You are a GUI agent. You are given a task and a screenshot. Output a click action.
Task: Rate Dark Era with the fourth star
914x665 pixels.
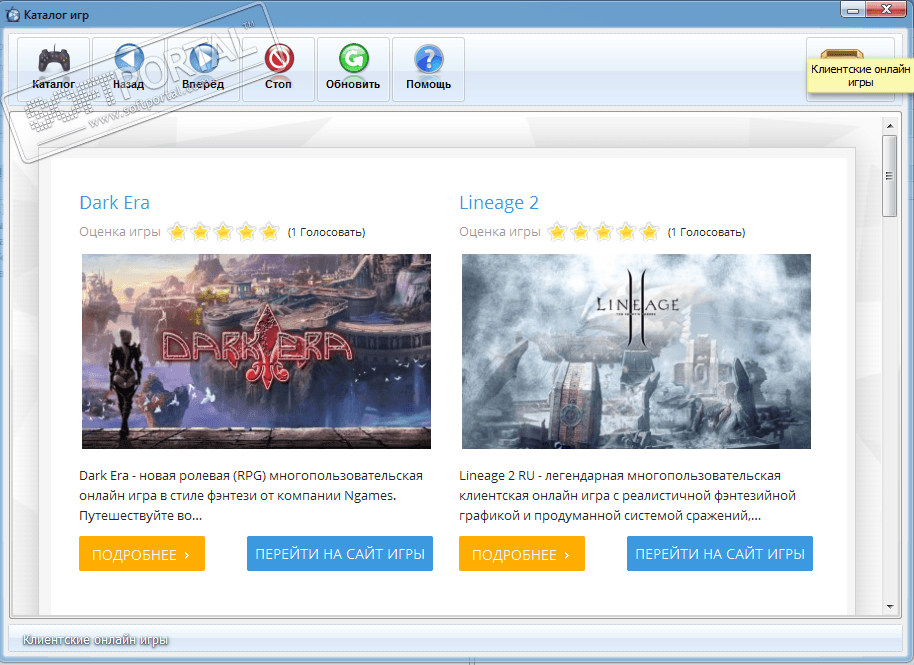pyautogui.click(x=246, y=232)
